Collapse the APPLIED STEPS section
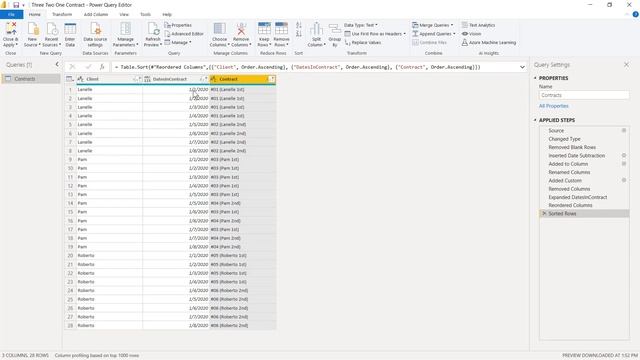 535,120
